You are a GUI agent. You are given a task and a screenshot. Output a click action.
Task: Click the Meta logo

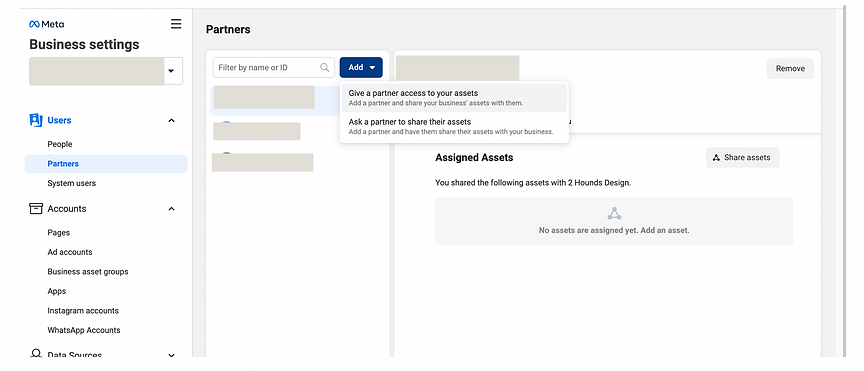click(46, 24)
